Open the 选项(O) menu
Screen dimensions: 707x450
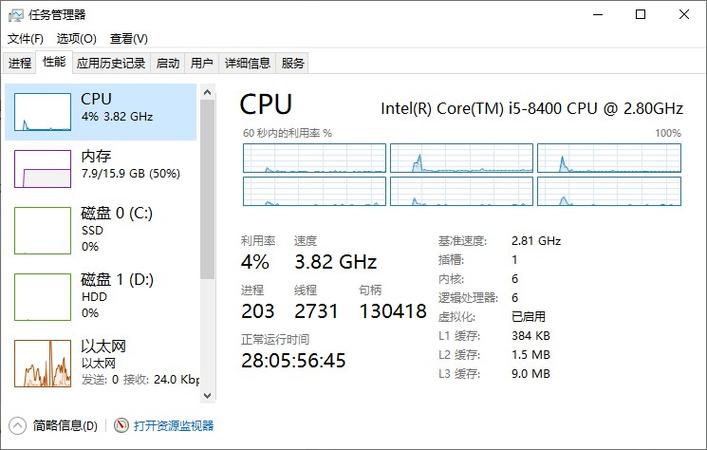[x=77, y=39]
